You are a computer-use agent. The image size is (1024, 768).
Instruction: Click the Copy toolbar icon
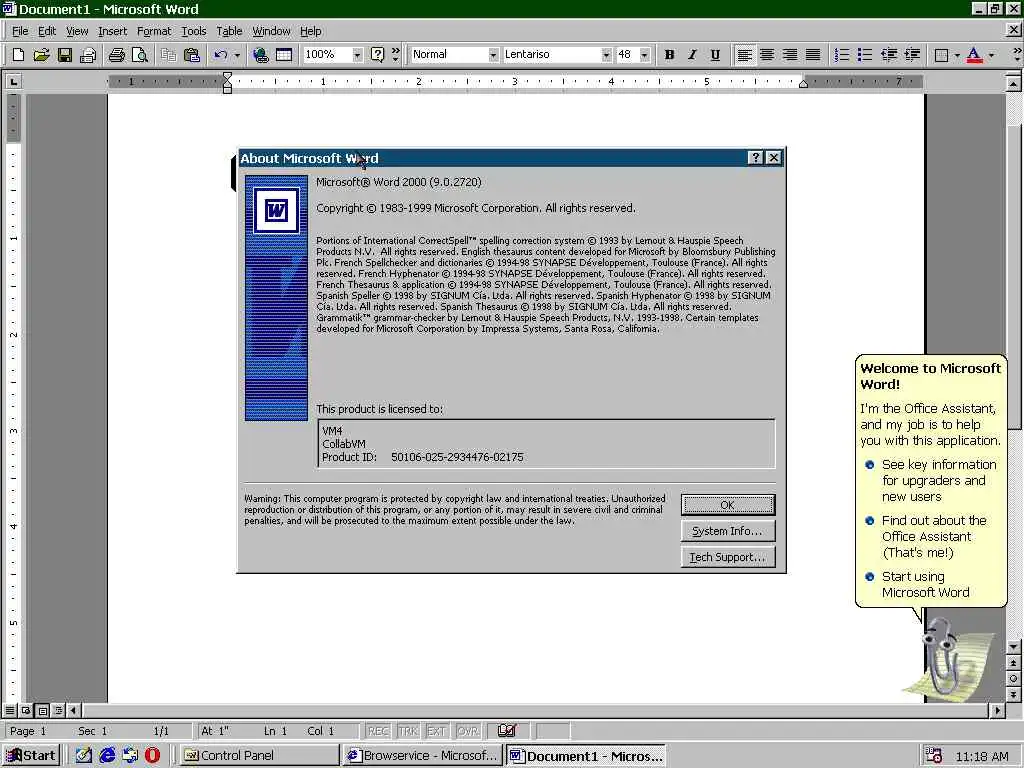click(168, 55)
